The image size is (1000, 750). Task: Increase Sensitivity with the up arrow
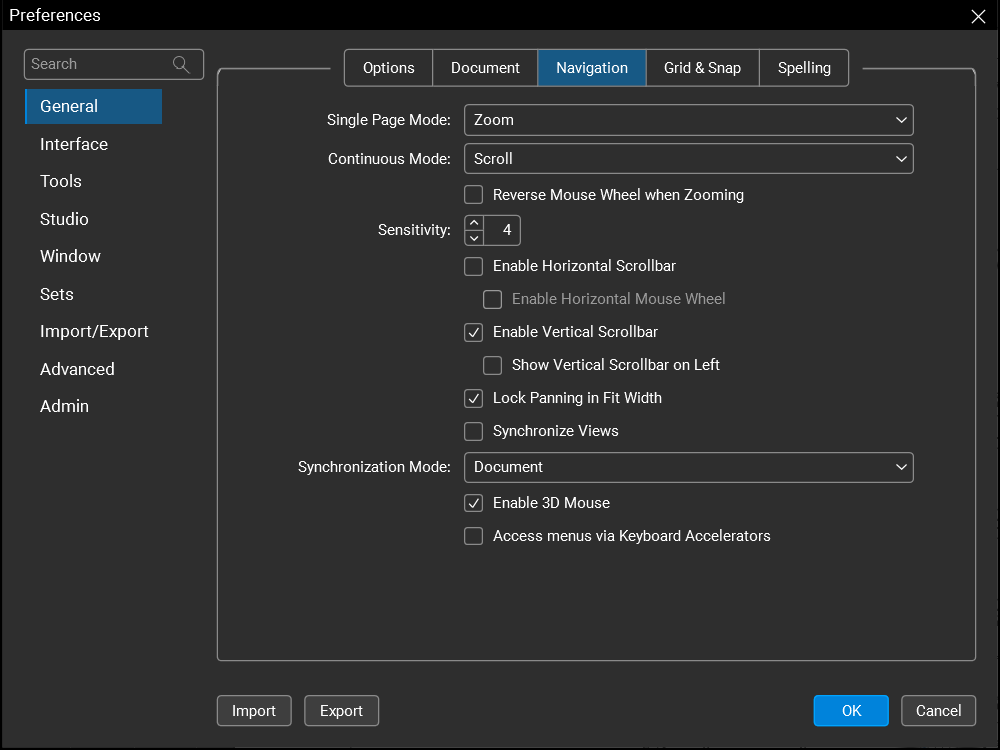tap(474, 224)
